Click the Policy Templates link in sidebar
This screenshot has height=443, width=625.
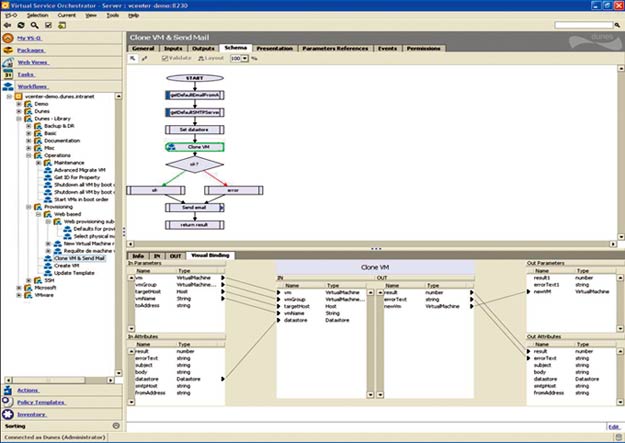click(40, 402)
